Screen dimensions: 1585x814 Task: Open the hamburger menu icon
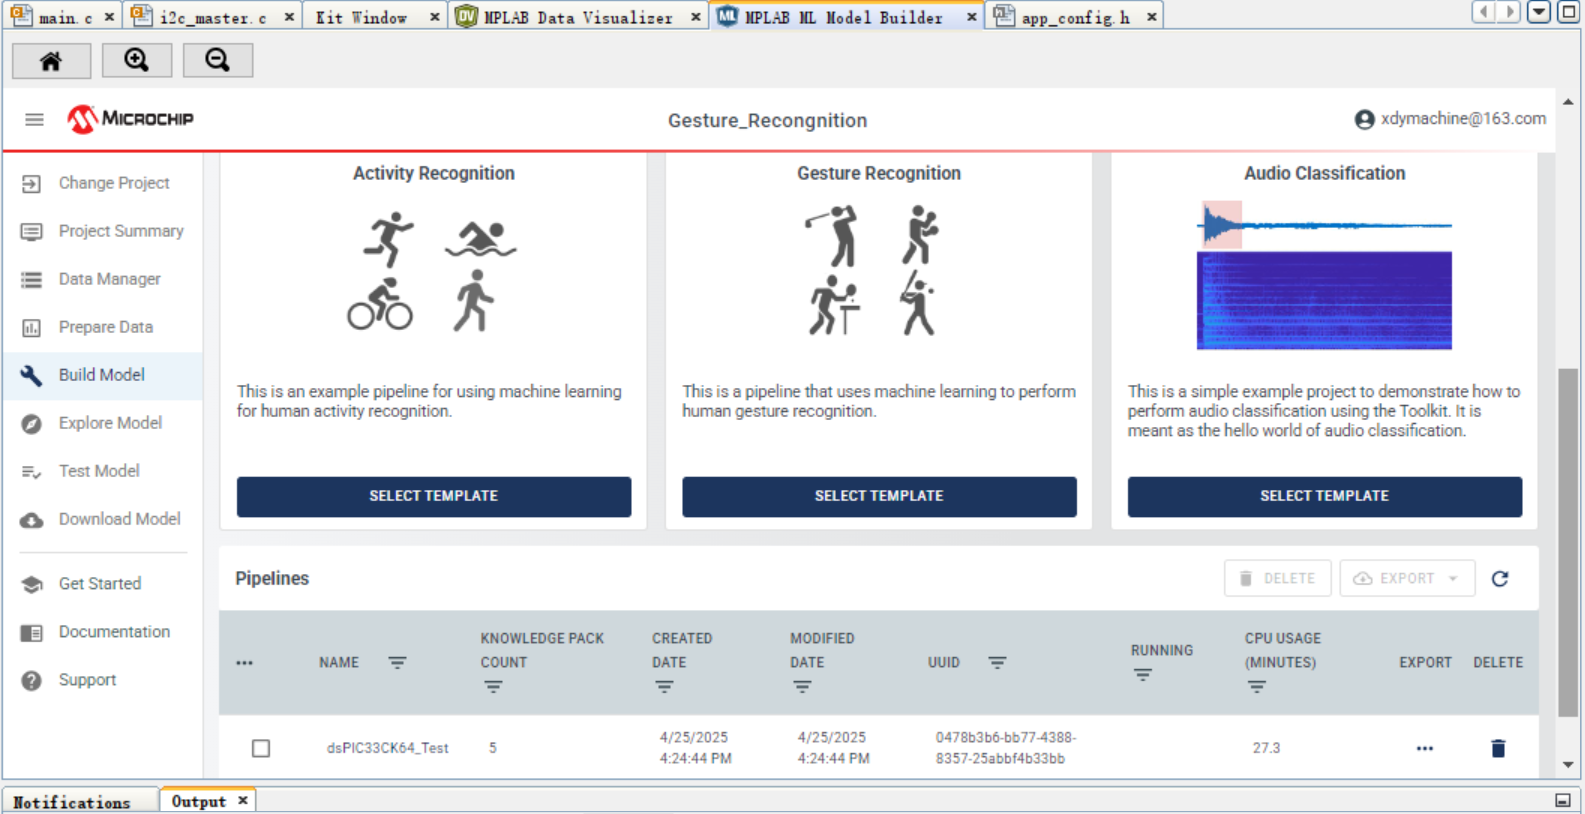tap(34, 120)
